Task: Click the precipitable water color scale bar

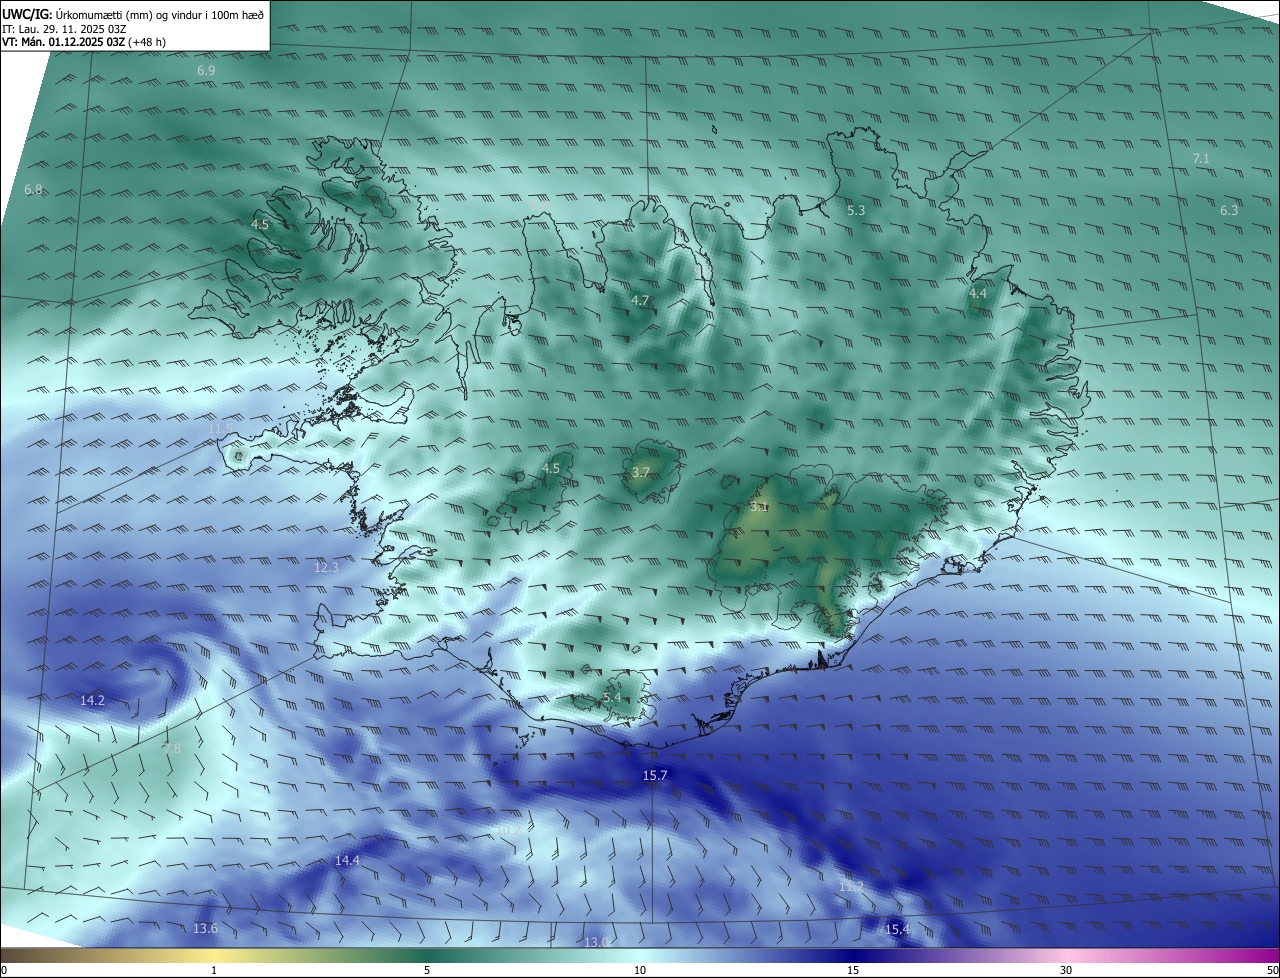Action: click(x=640, y=955)
